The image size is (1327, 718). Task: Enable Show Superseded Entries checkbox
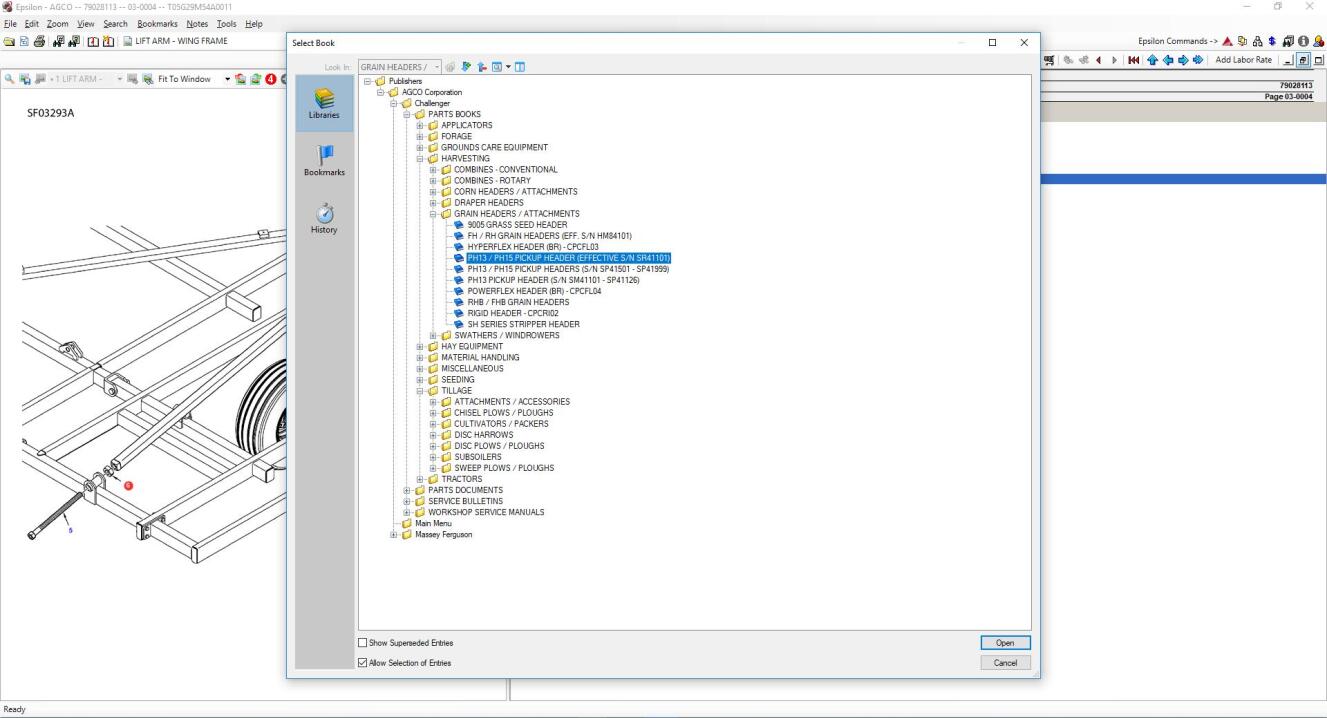tap(362, 643)
